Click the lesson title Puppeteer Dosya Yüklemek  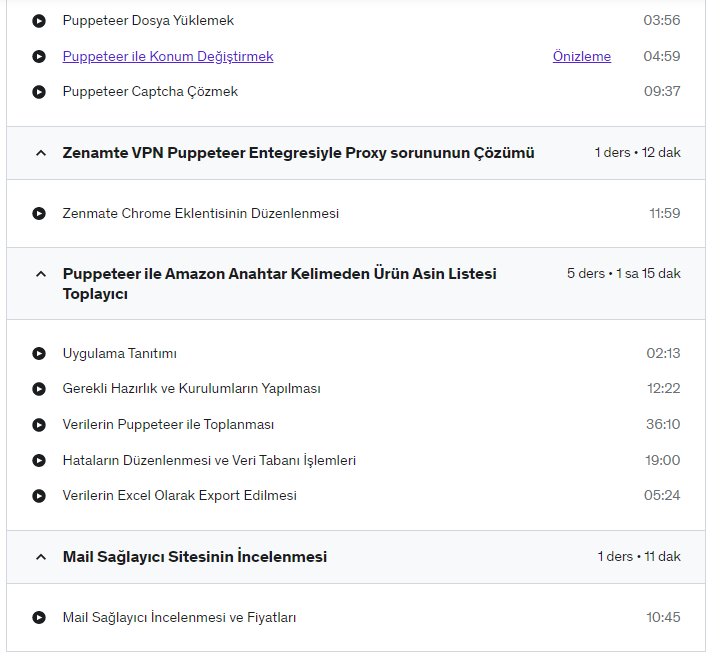click(148, 21)
